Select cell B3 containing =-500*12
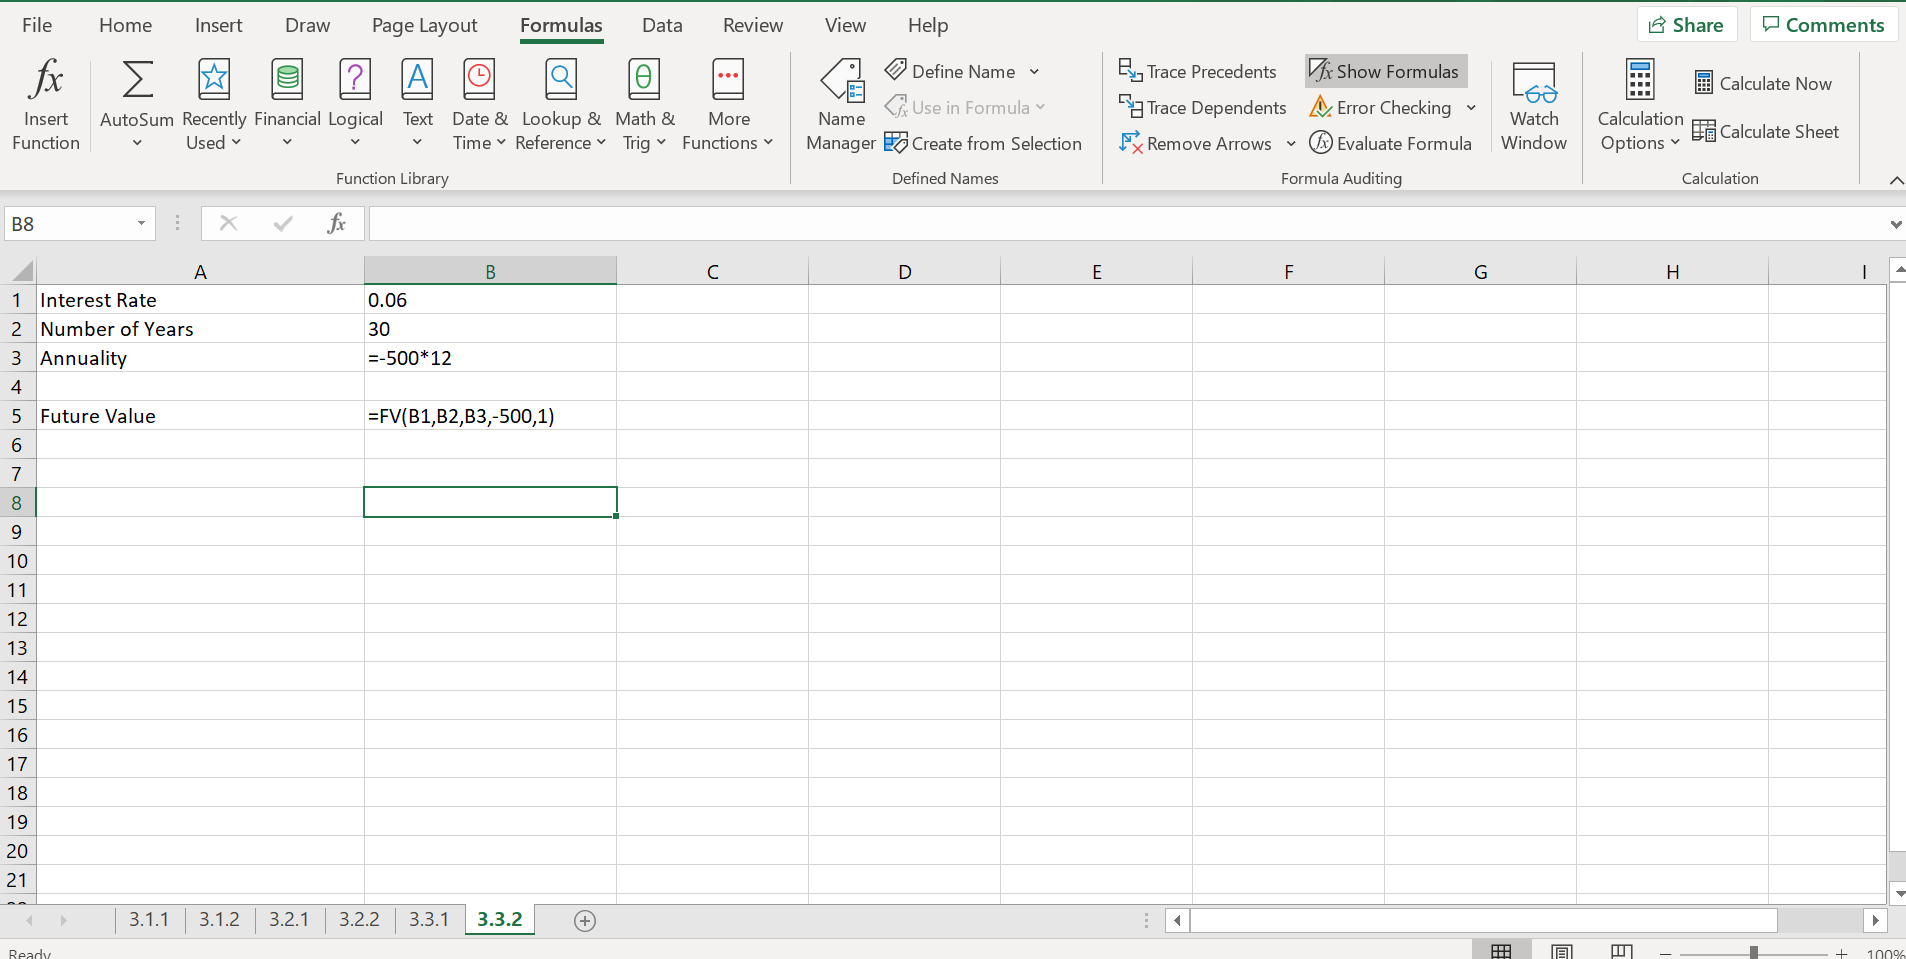The width and height of the screenshot is (1906, 959). point(490,358)
